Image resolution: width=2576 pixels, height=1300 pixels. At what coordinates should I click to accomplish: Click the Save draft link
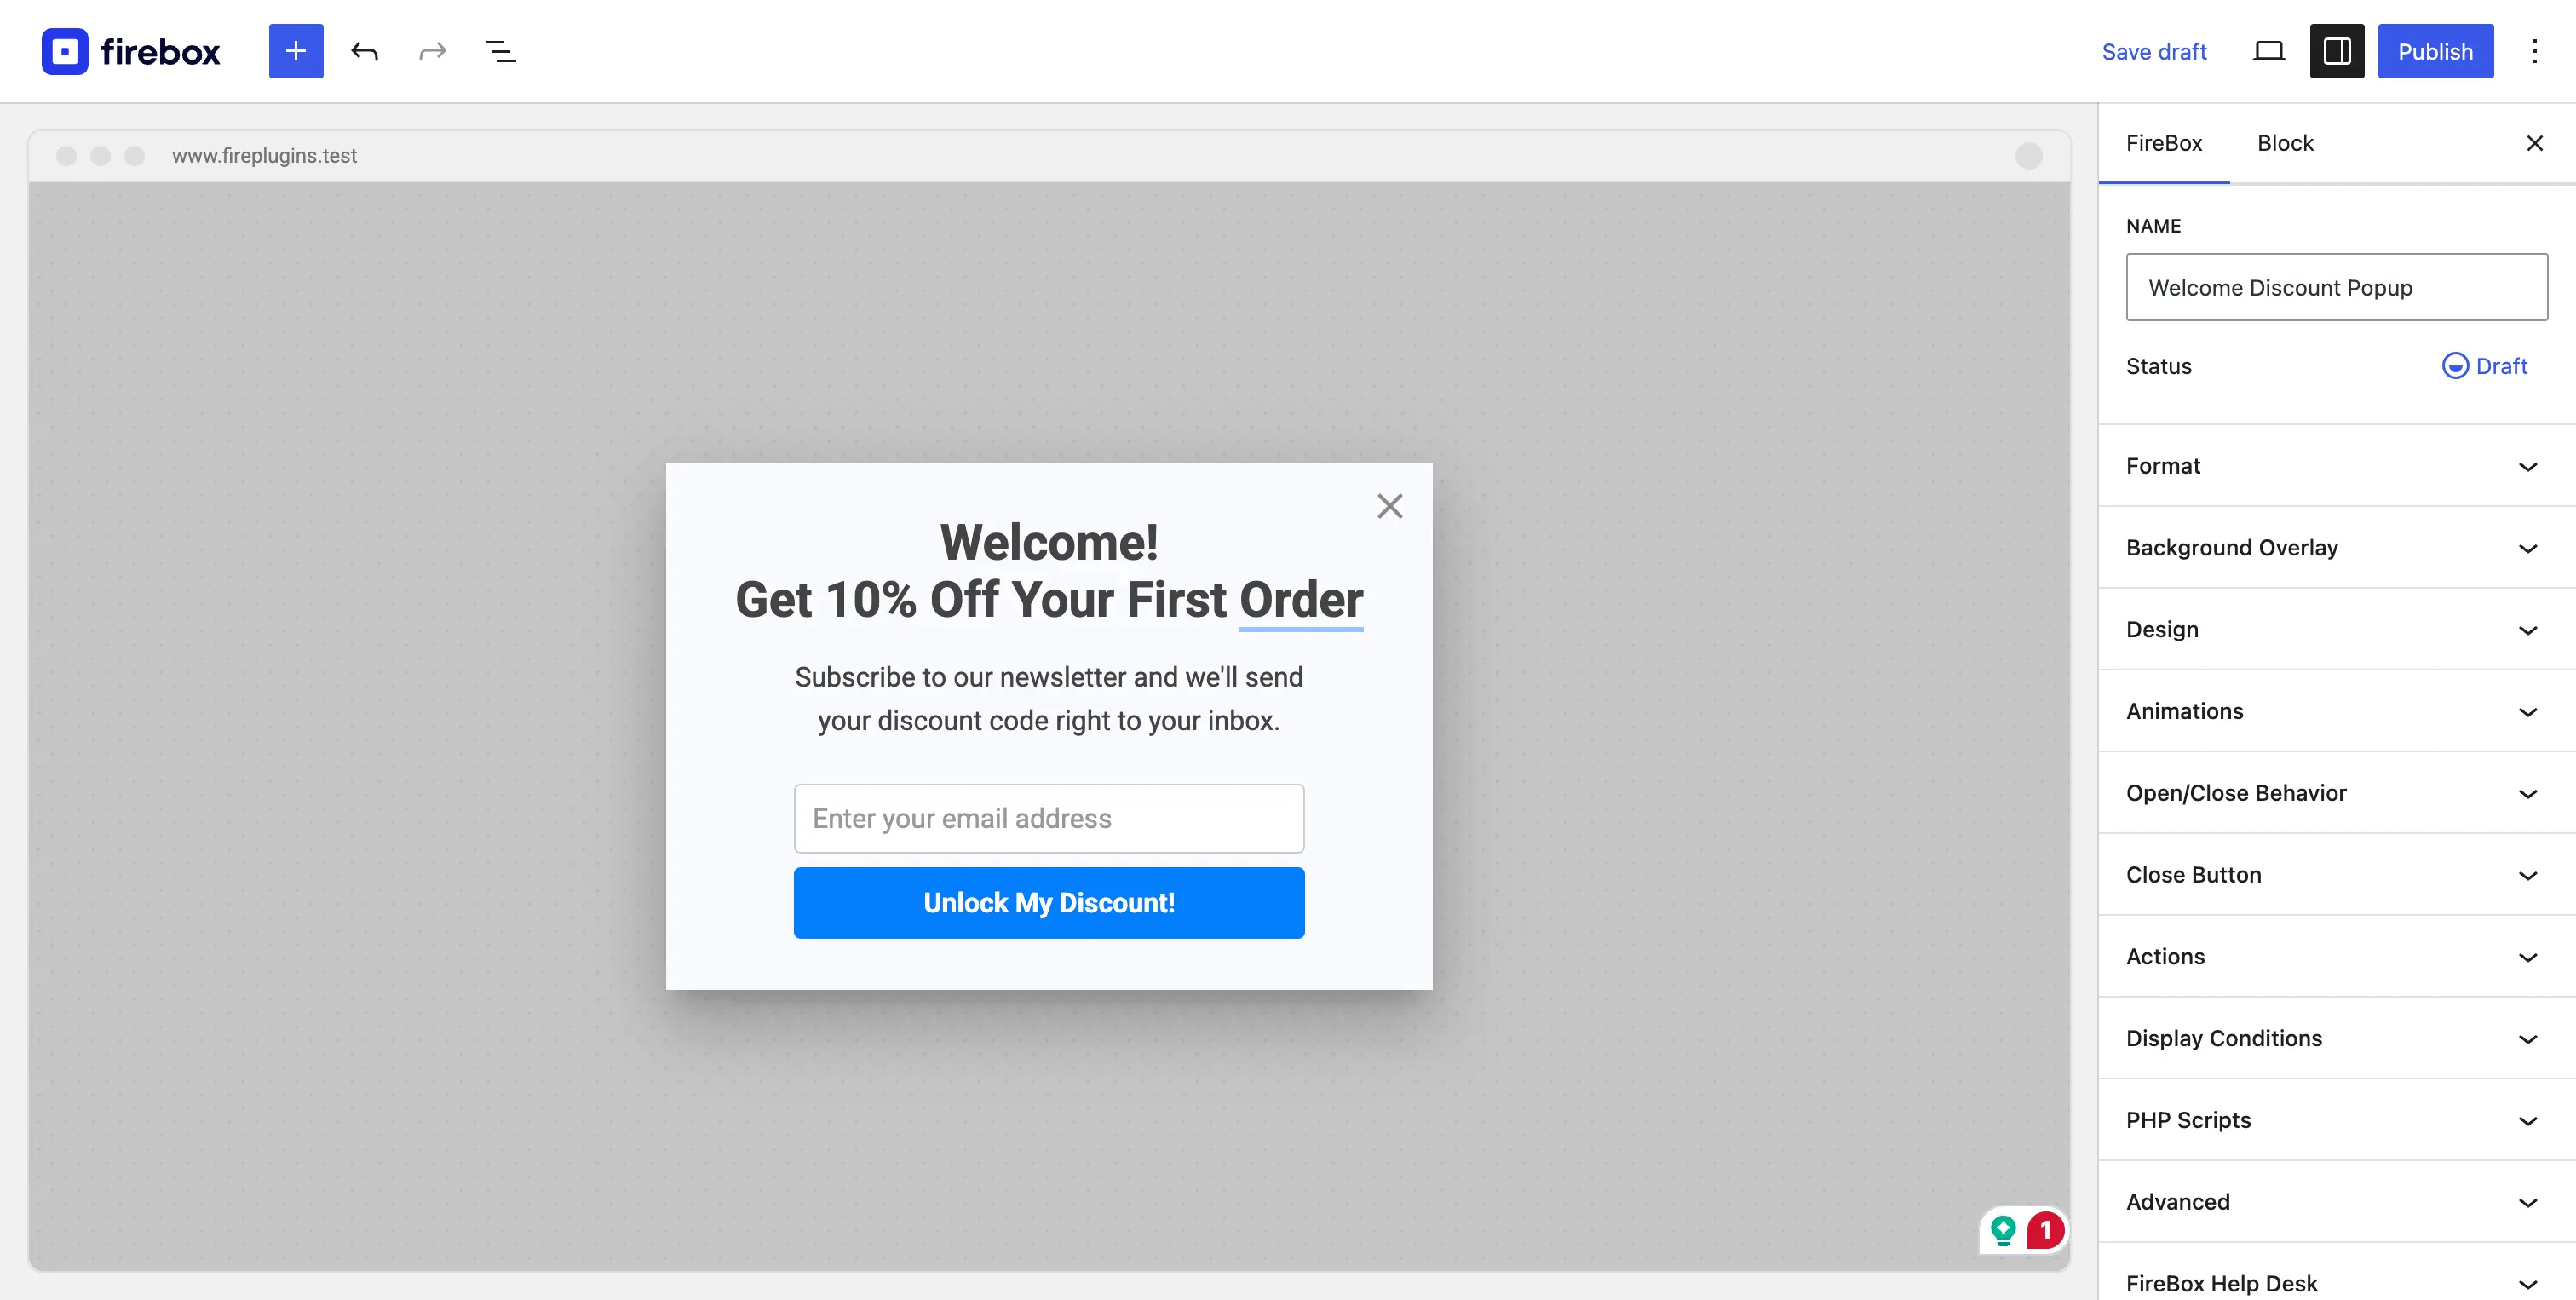(x=2154, y=51)
